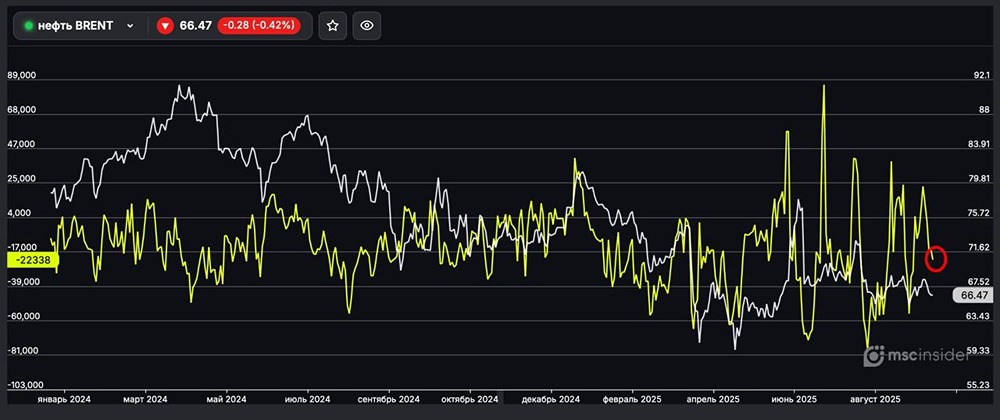Click the 92.1 label on right price axis
Image resolution: width=1000 pixels, height=420 pixels.
(x=978, y=76)
